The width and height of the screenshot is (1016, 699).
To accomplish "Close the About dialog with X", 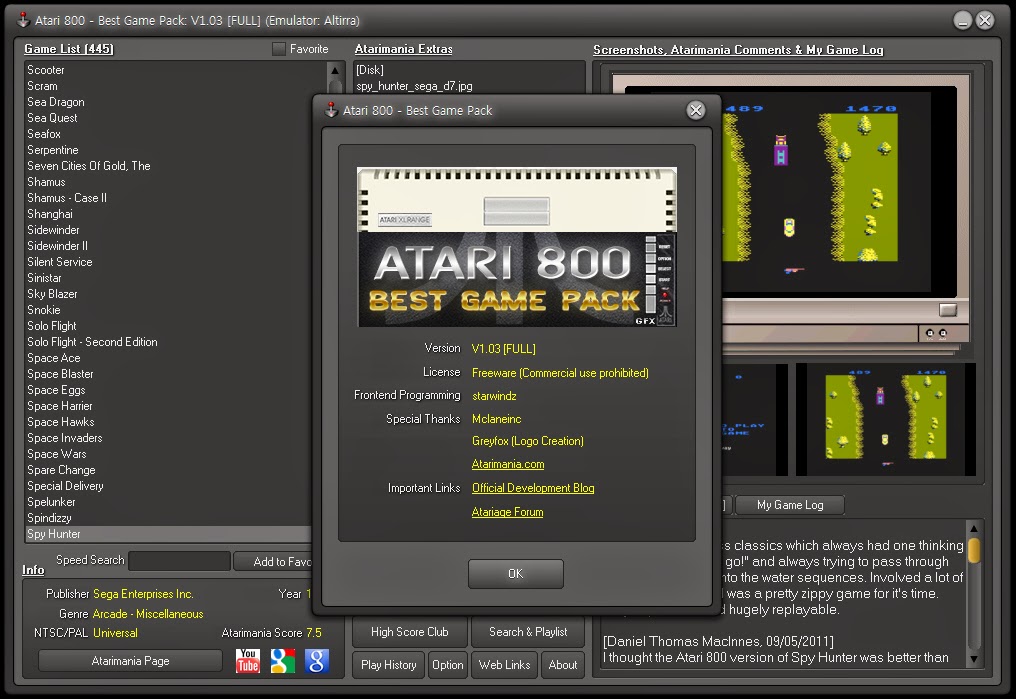I will (x=695, y=110).
